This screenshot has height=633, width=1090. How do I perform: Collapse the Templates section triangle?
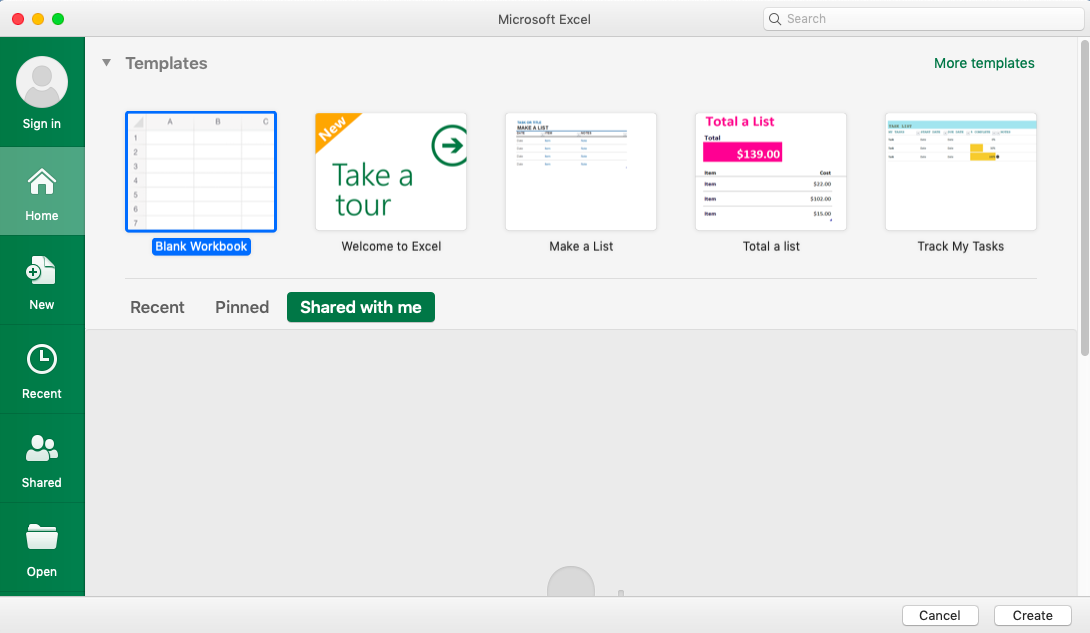[106, 63]
